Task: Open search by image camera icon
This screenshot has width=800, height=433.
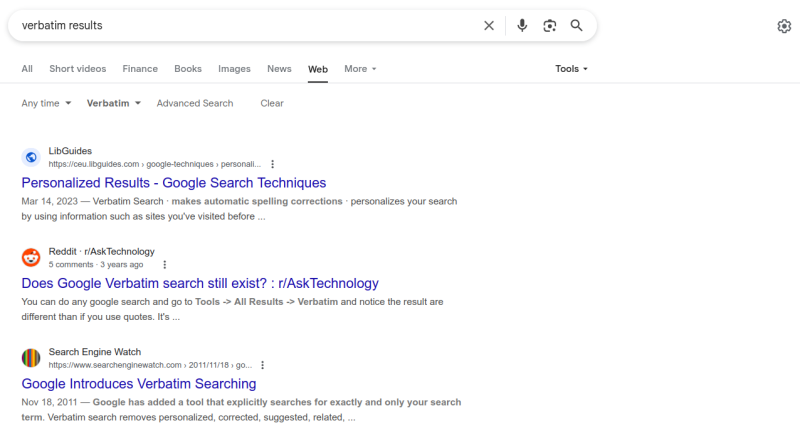Action: tap(549, 26)
